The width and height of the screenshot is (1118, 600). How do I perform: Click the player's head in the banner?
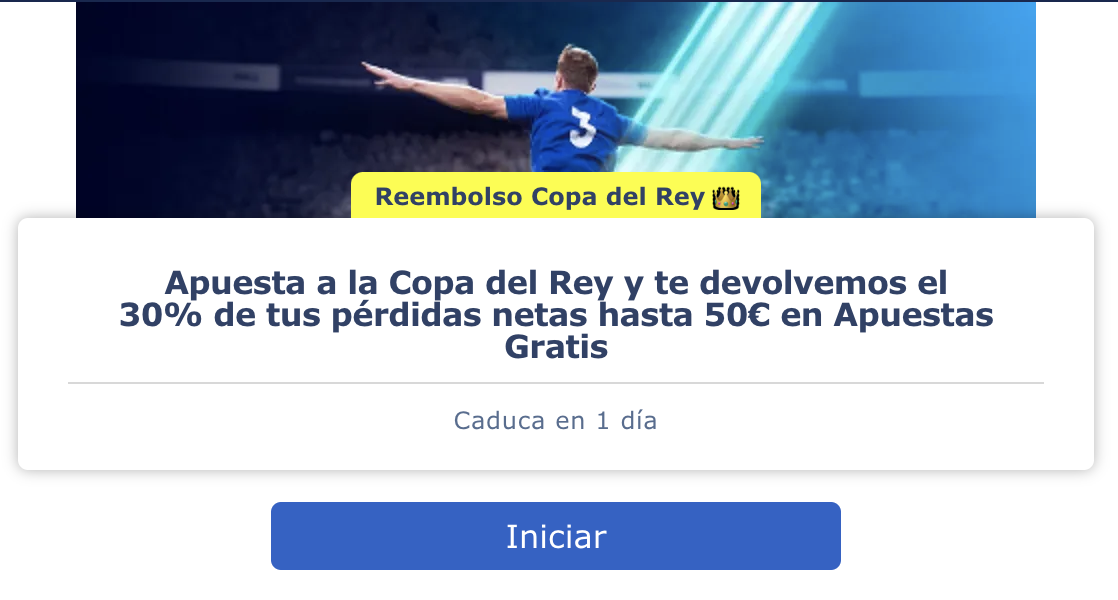click(576, 69)
